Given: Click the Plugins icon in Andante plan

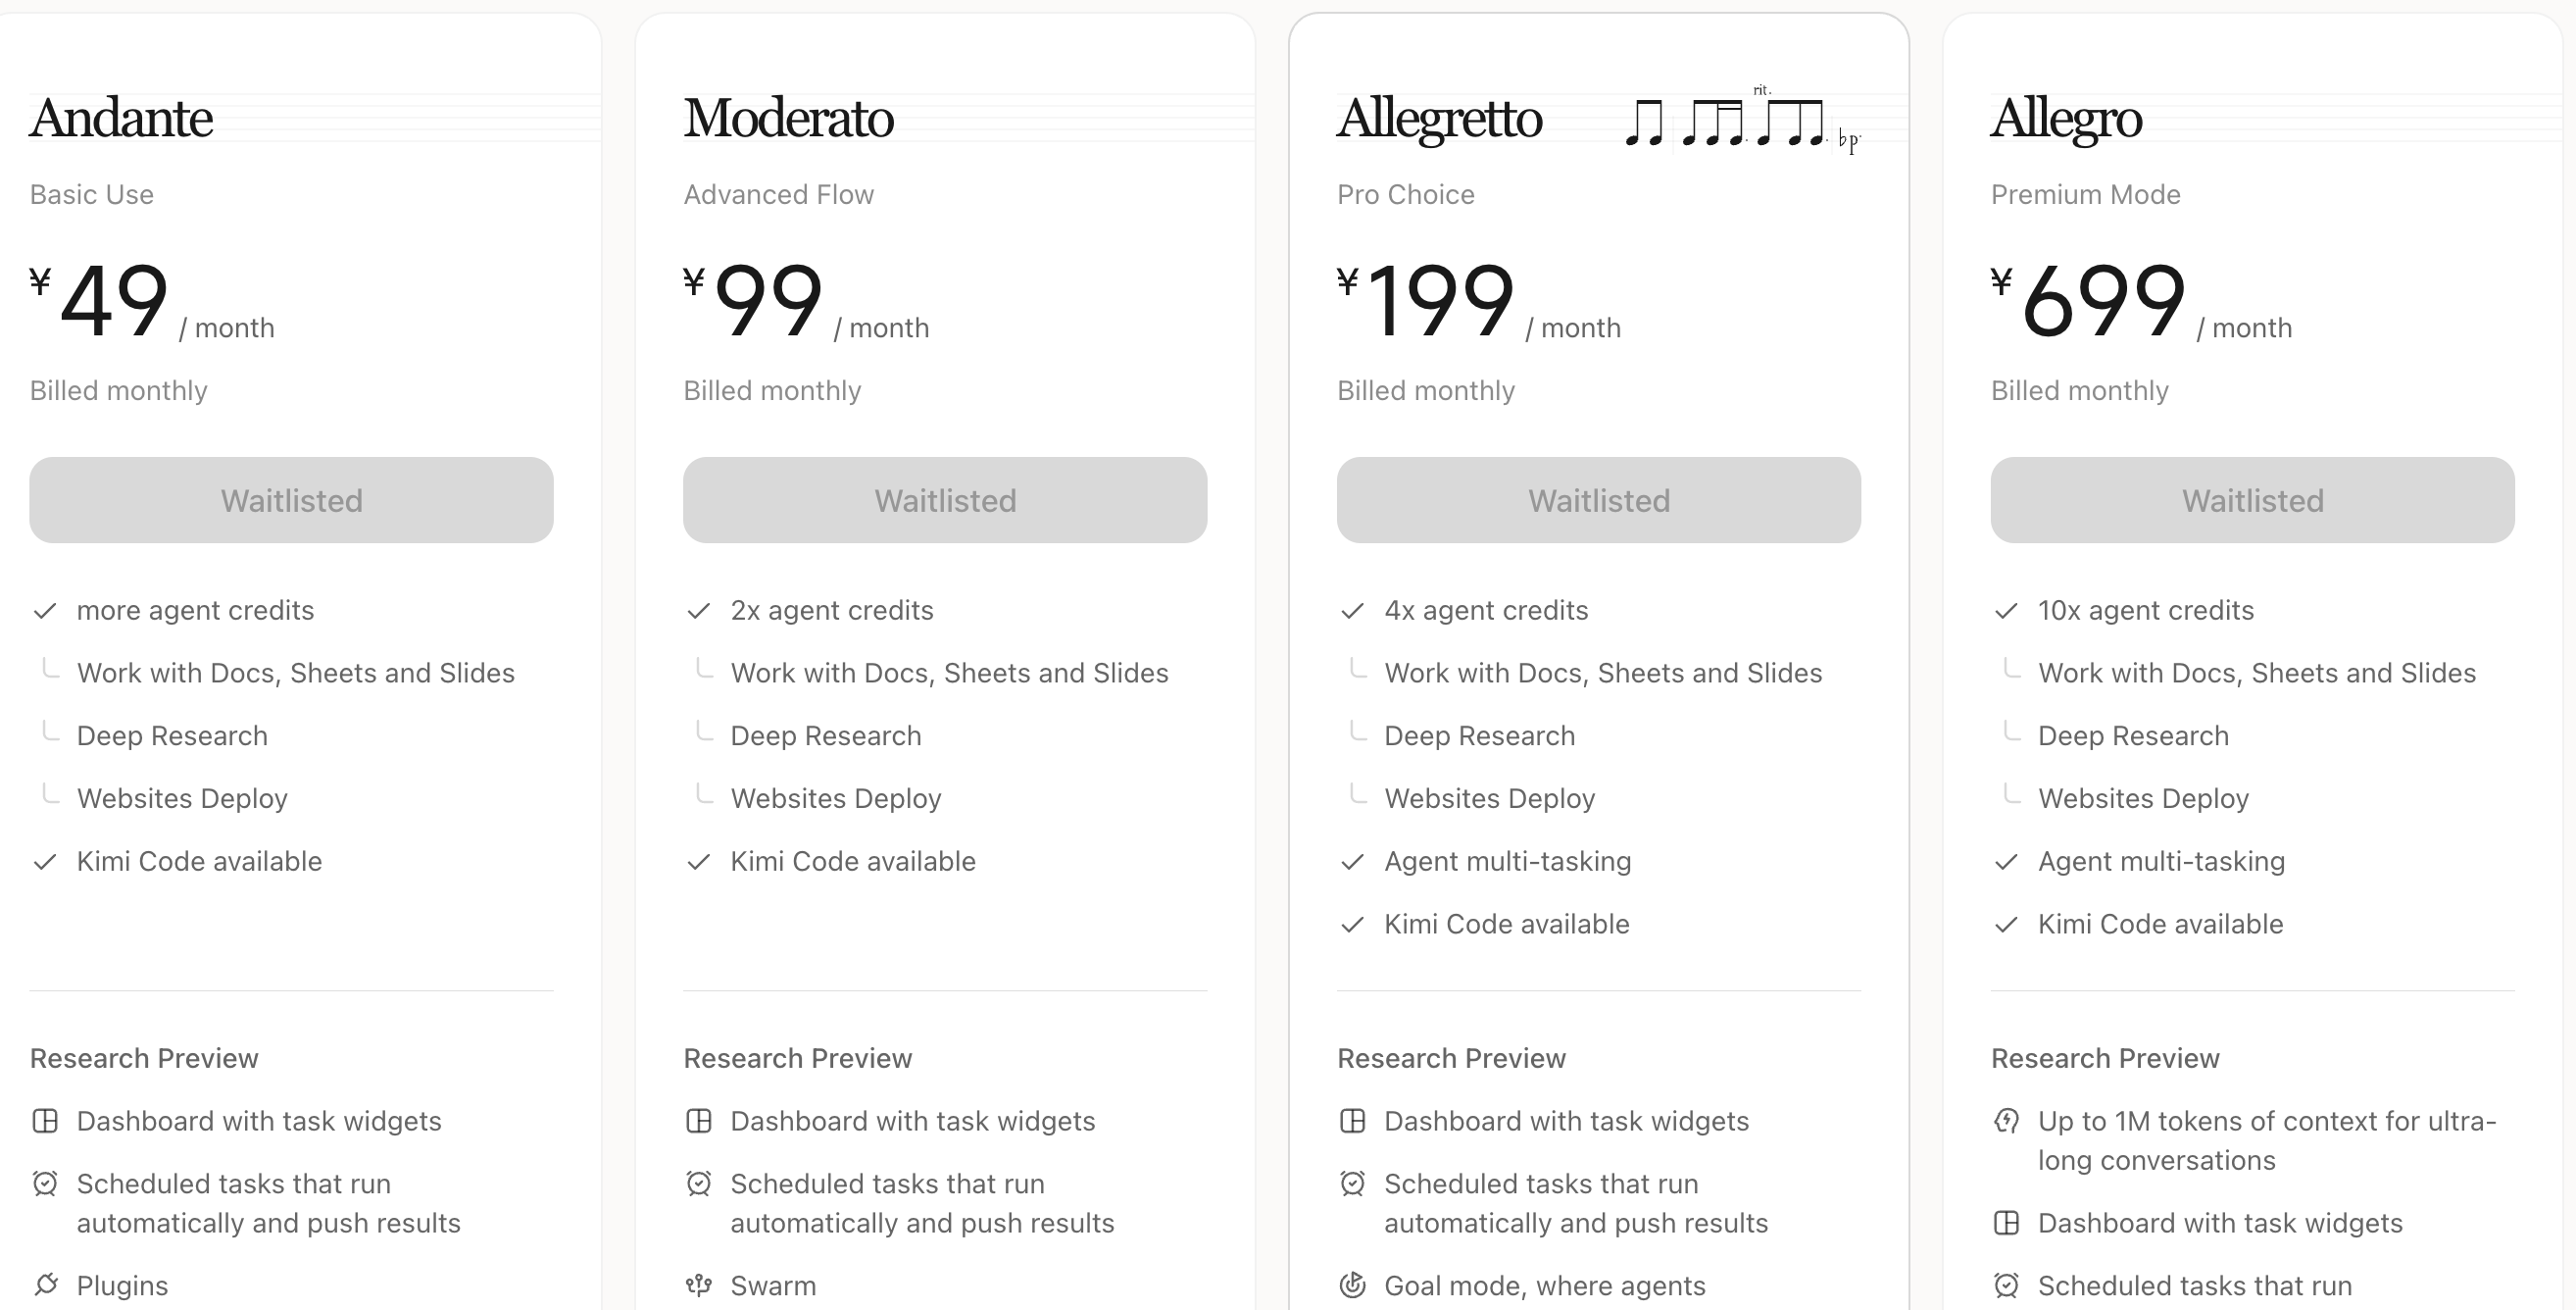Looking at the screenshot, I should pyautogui.click(x=45, y=1285).
